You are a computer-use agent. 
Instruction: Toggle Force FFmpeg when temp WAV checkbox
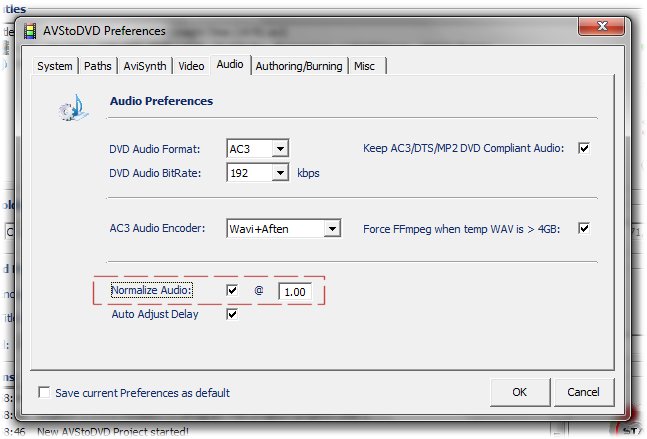(584, 228)
